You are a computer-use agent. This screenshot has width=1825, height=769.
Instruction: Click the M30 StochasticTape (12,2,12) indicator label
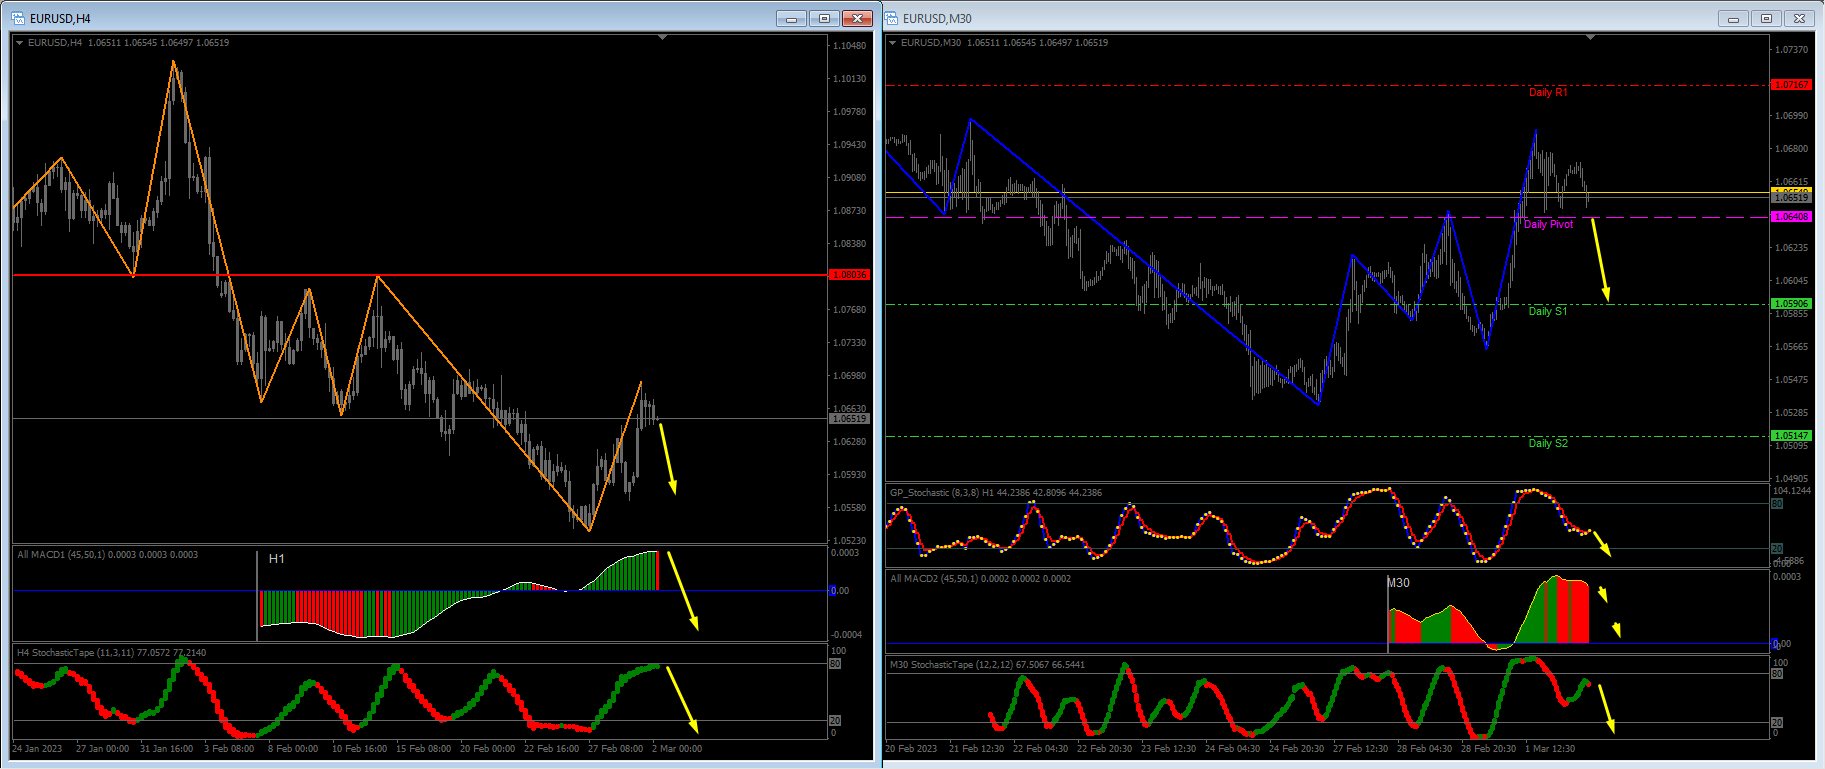(x=987, y=665)
